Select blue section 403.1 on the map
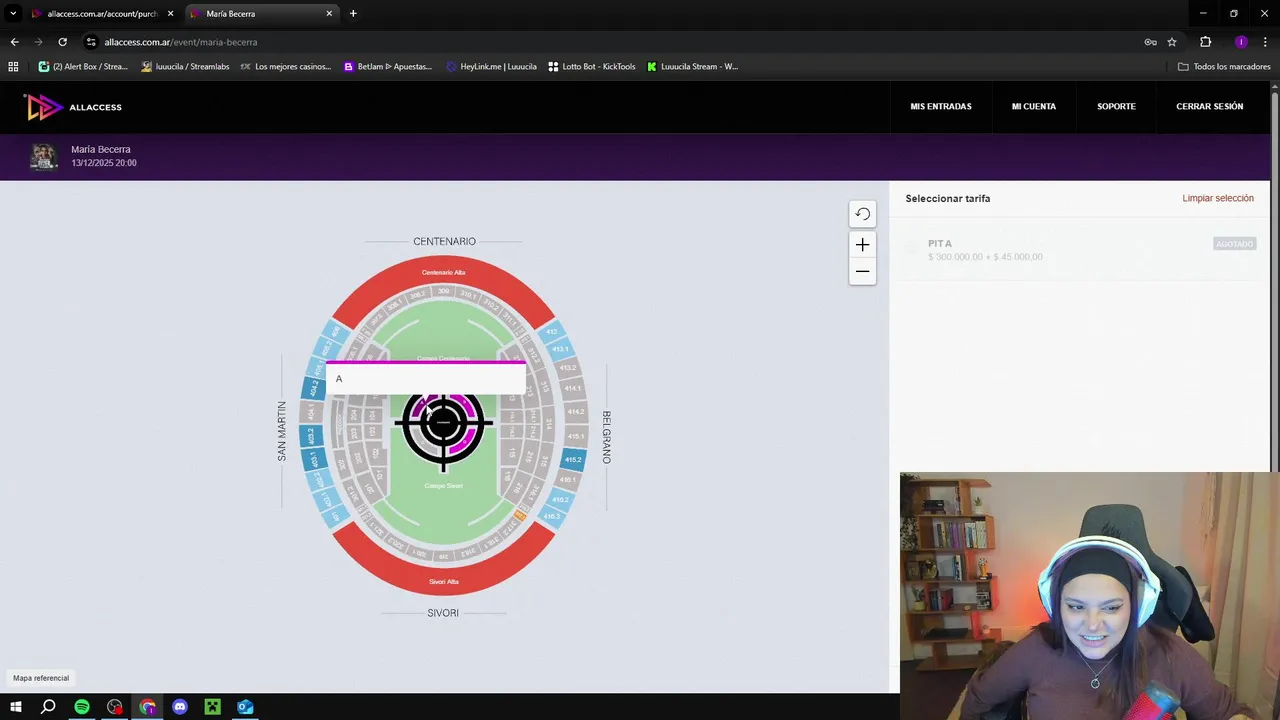 (314, 460)
